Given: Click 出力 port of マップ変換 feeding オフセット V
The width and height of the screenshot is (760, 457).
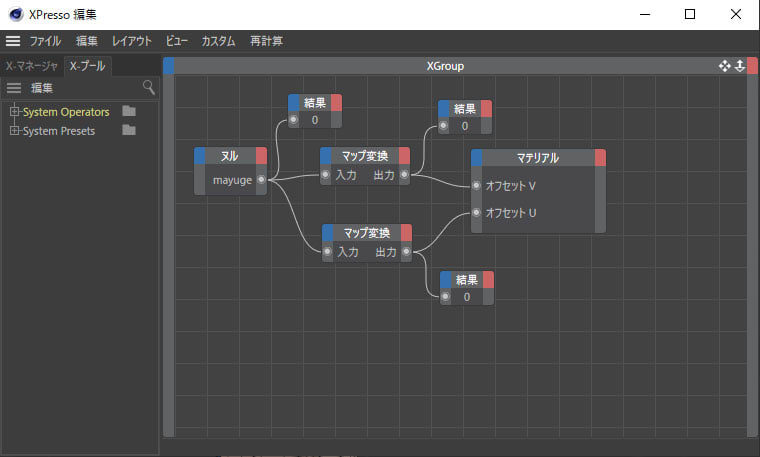Looking at the screenshot, I should tap(404, 174).
